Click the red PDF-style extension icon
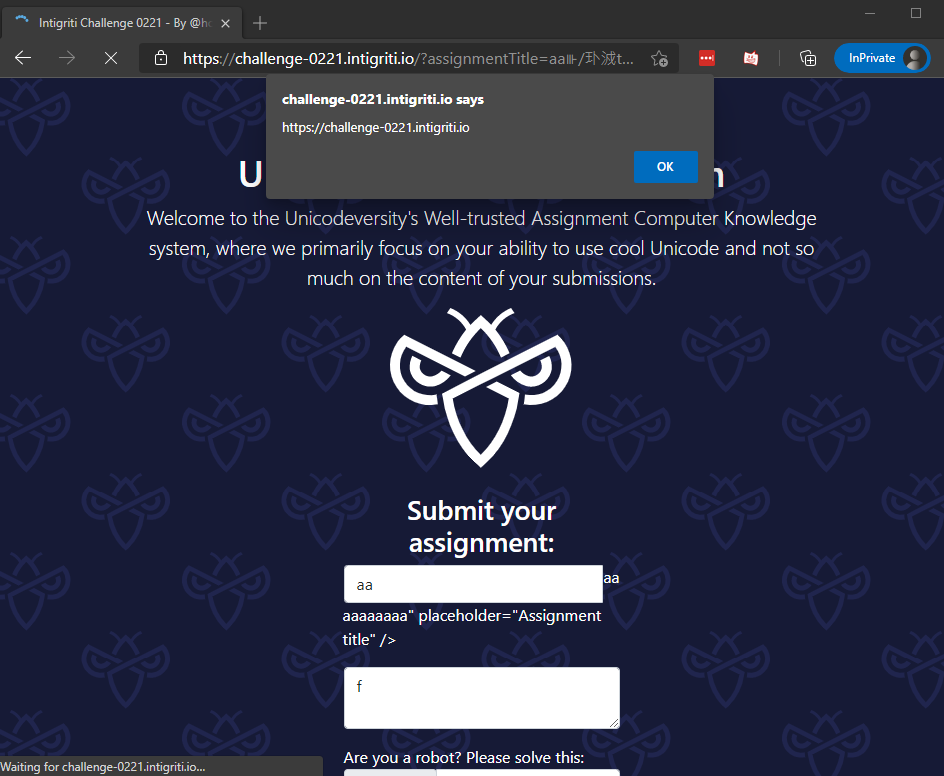 click(x=751, y=58)
